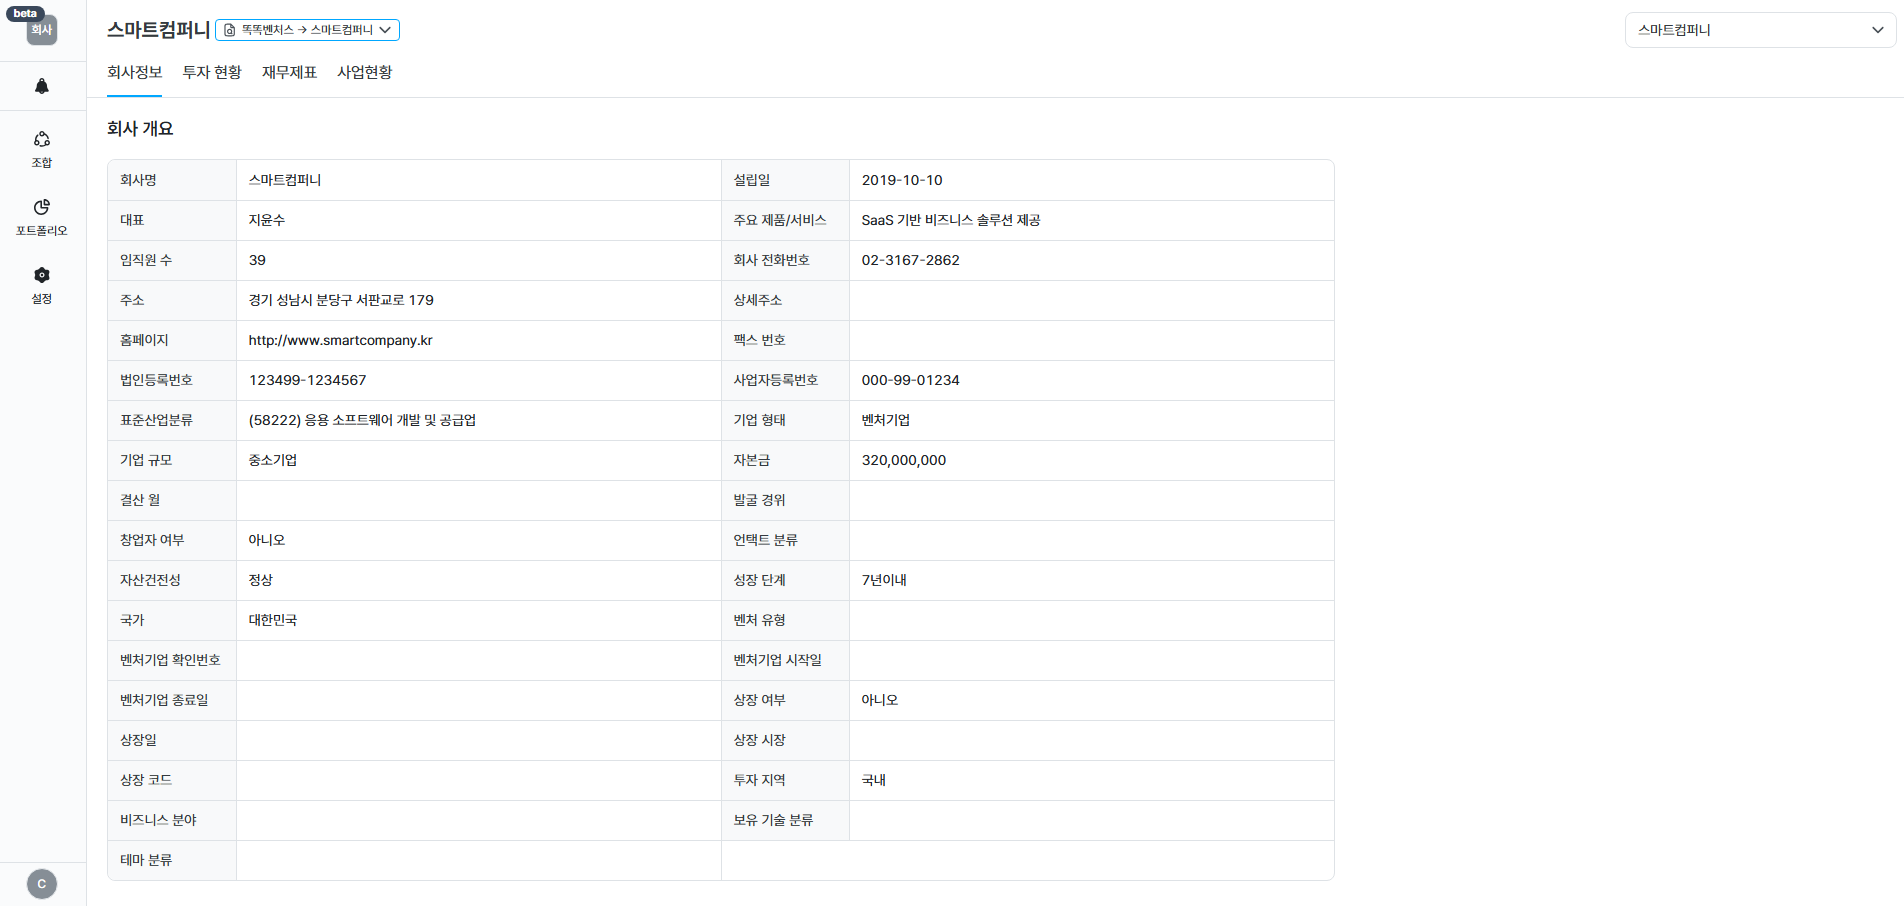Open the 스마트컴퍼니 company selector

(1759, 30)
